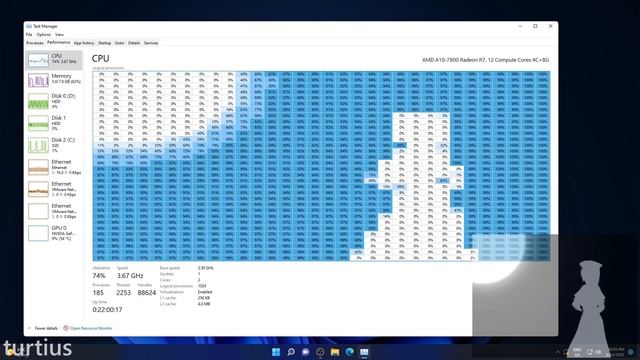
Task: Open the Memory performance graph
Action: coord(54,80)
